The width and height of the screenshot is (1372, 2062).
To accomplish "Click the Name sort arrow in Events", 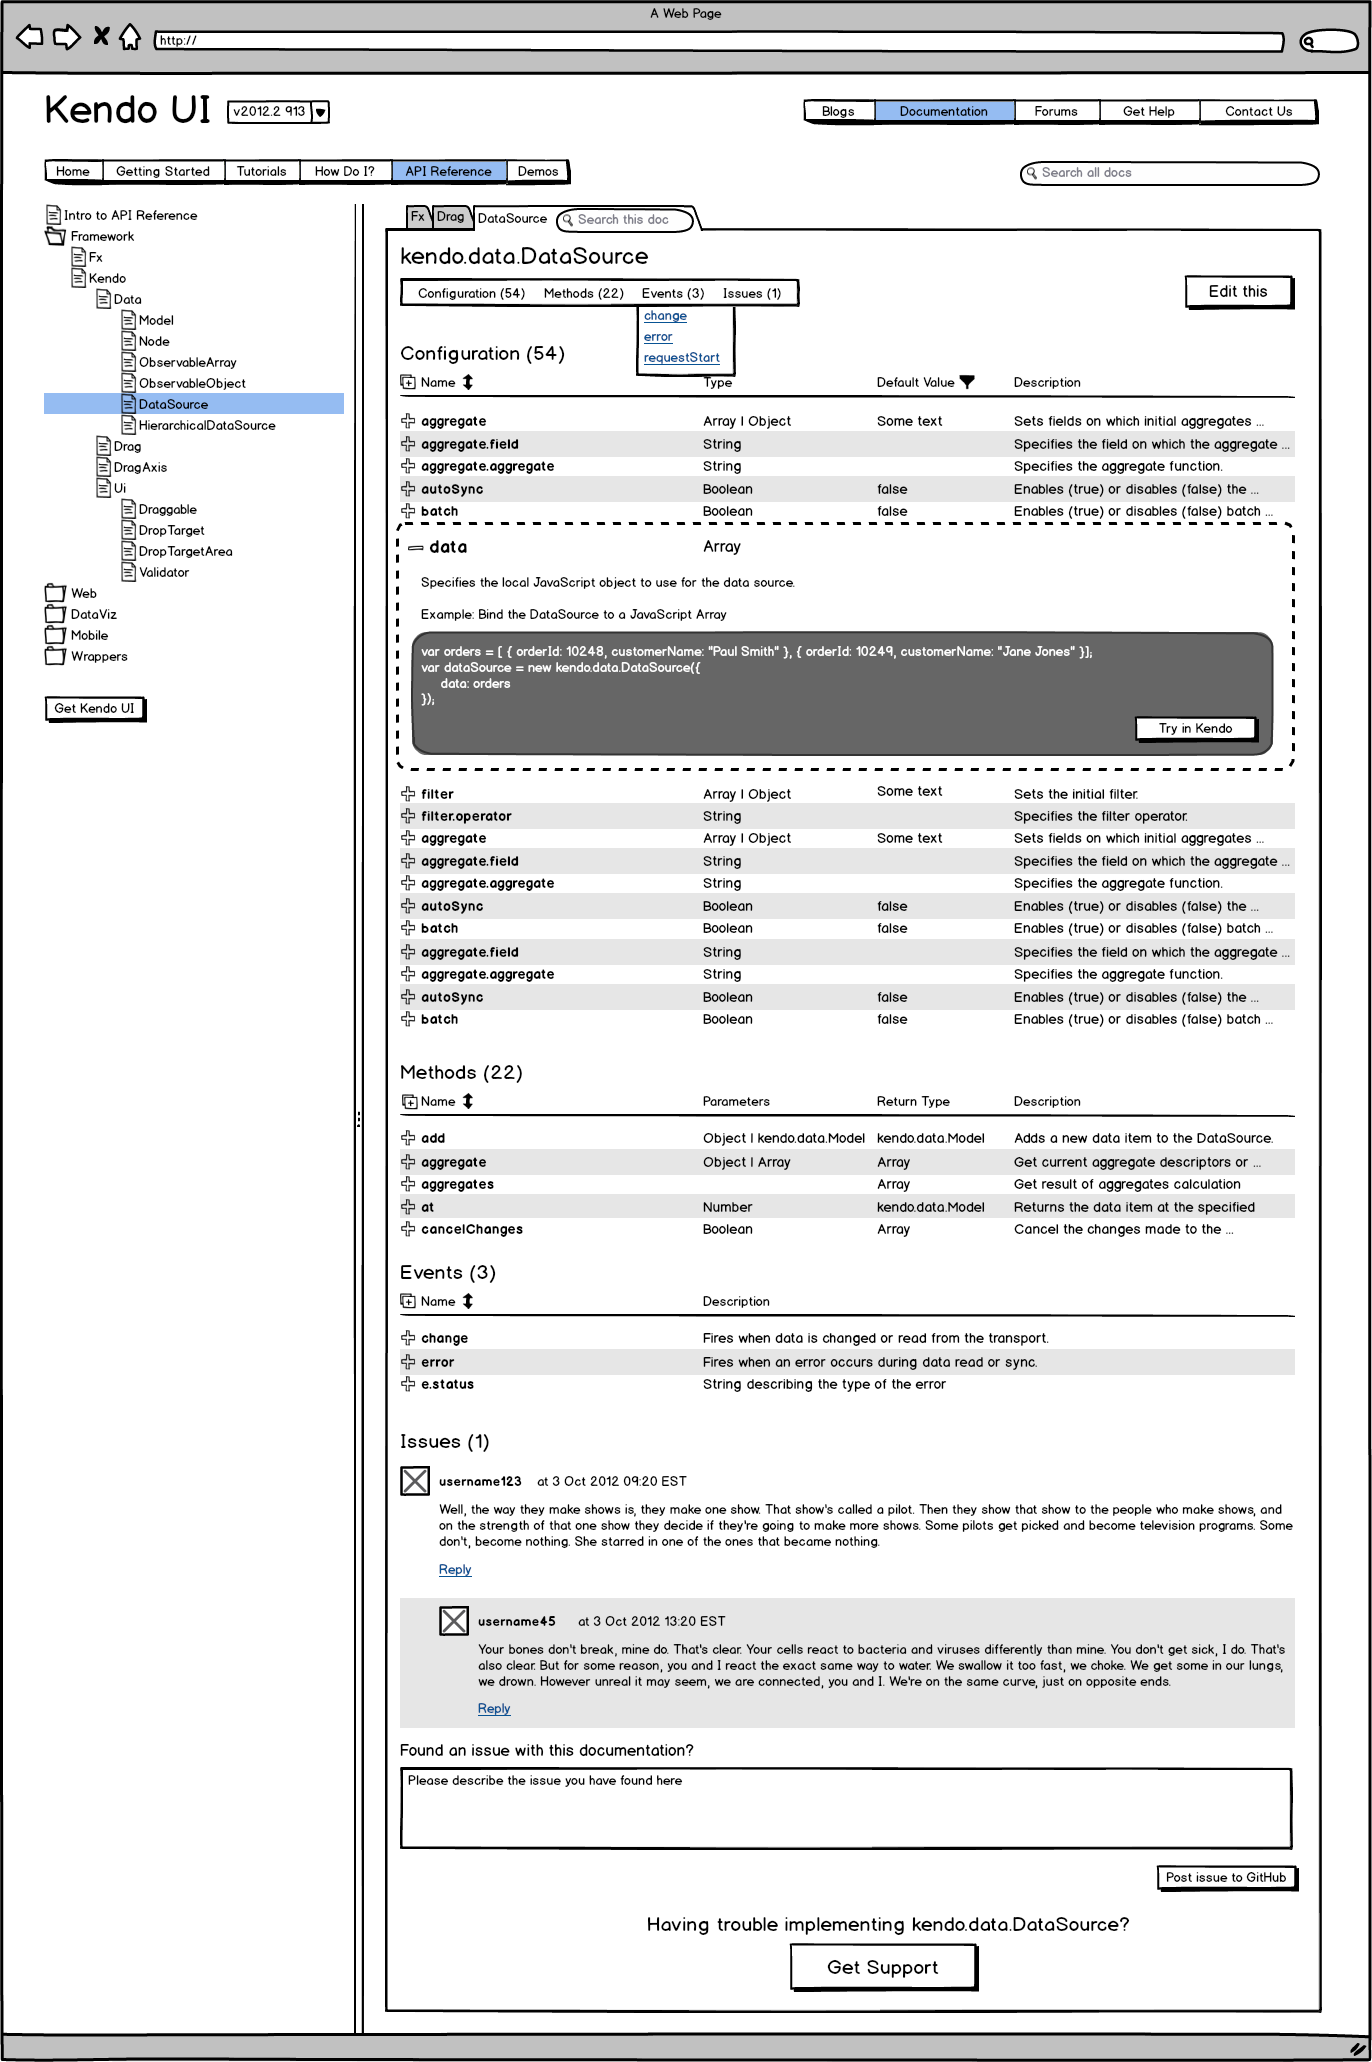I will 467,1301.
